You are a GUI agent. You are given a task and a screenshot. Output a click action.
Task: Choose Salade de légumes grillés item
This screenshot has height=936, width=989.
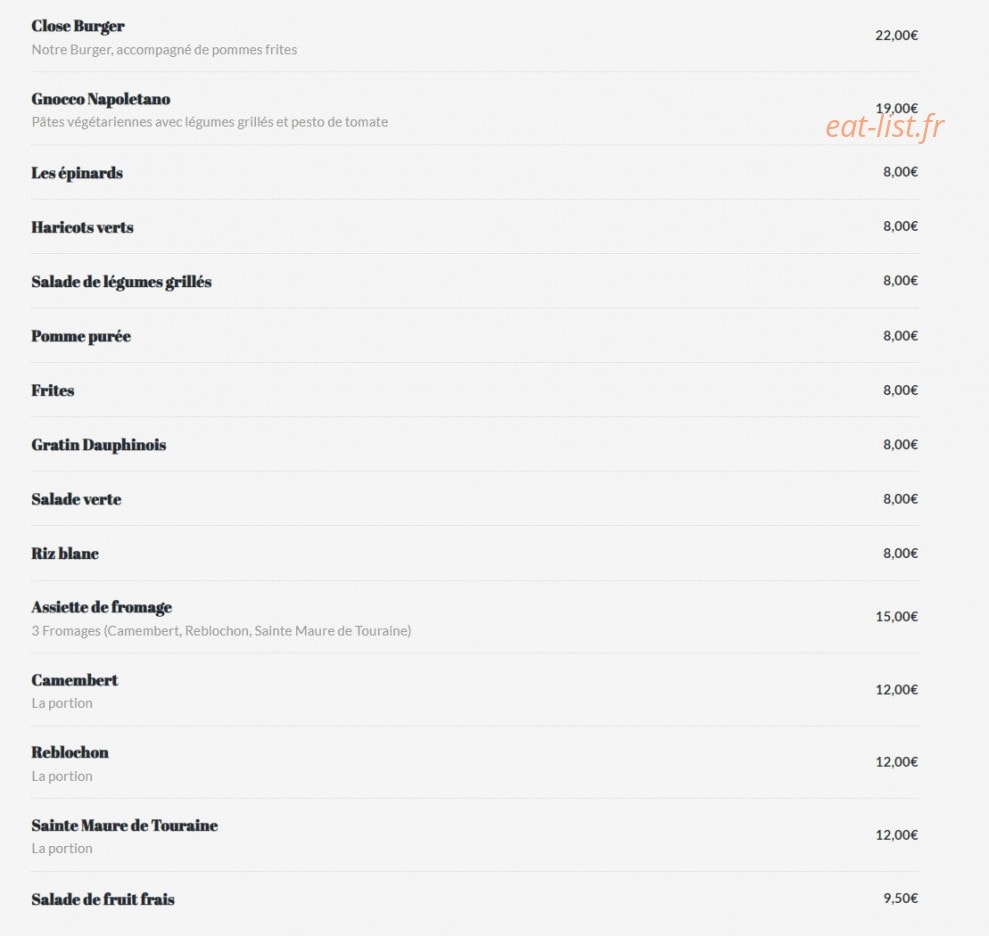(x=121, y=282)
